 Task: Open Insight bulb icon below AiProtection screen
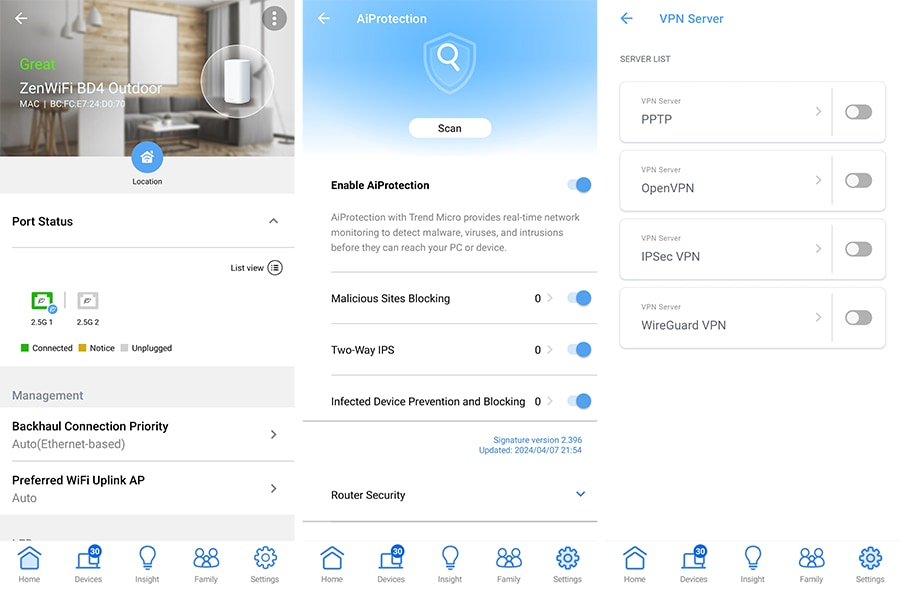(450, 563)
